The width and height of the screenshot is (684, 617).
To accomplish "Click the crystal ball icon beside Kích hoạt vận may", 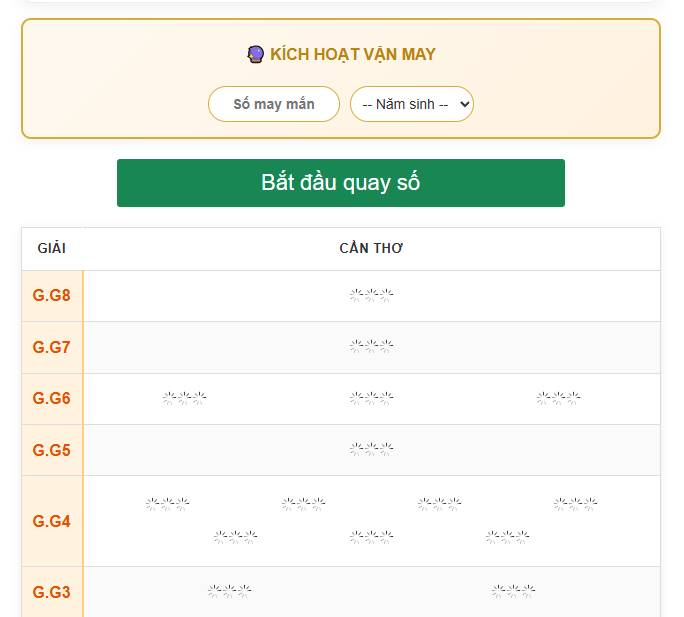I will 255,55.
